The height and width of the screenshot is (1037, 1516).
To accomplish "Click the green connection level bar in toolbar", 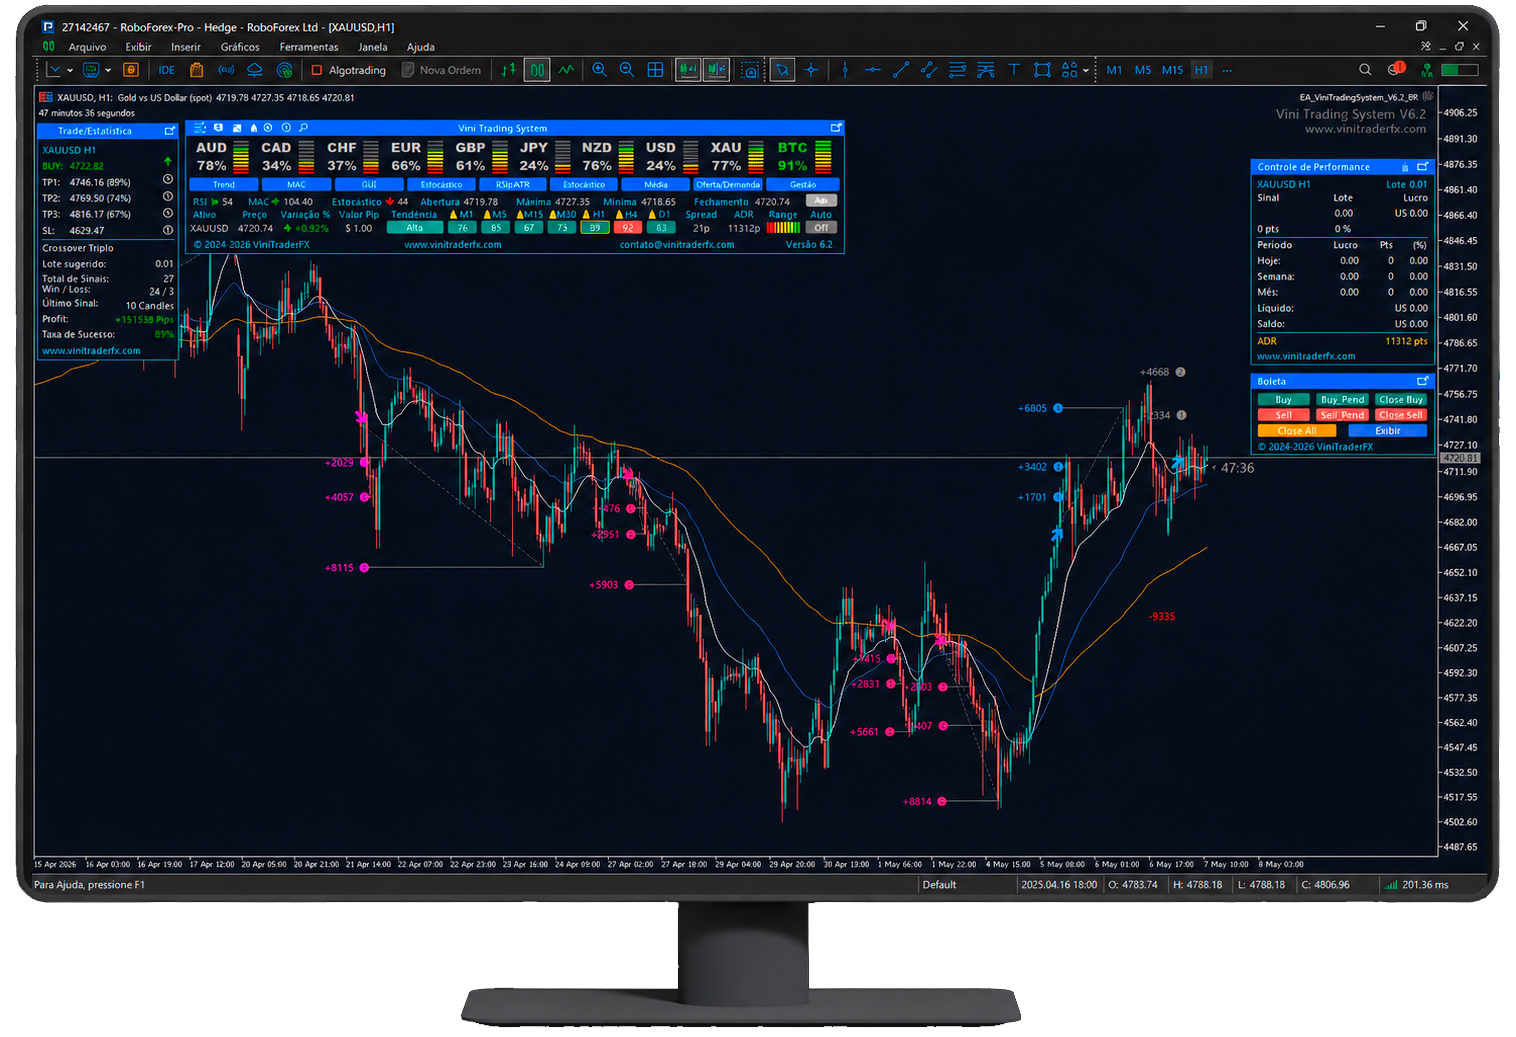I will coord(1460,70).
